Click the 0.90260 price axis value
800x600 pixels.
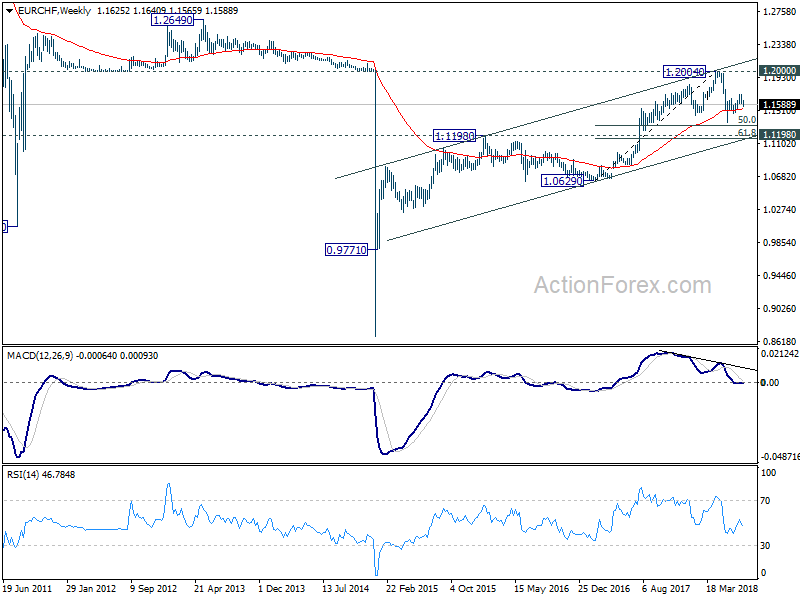pos(779,309)
